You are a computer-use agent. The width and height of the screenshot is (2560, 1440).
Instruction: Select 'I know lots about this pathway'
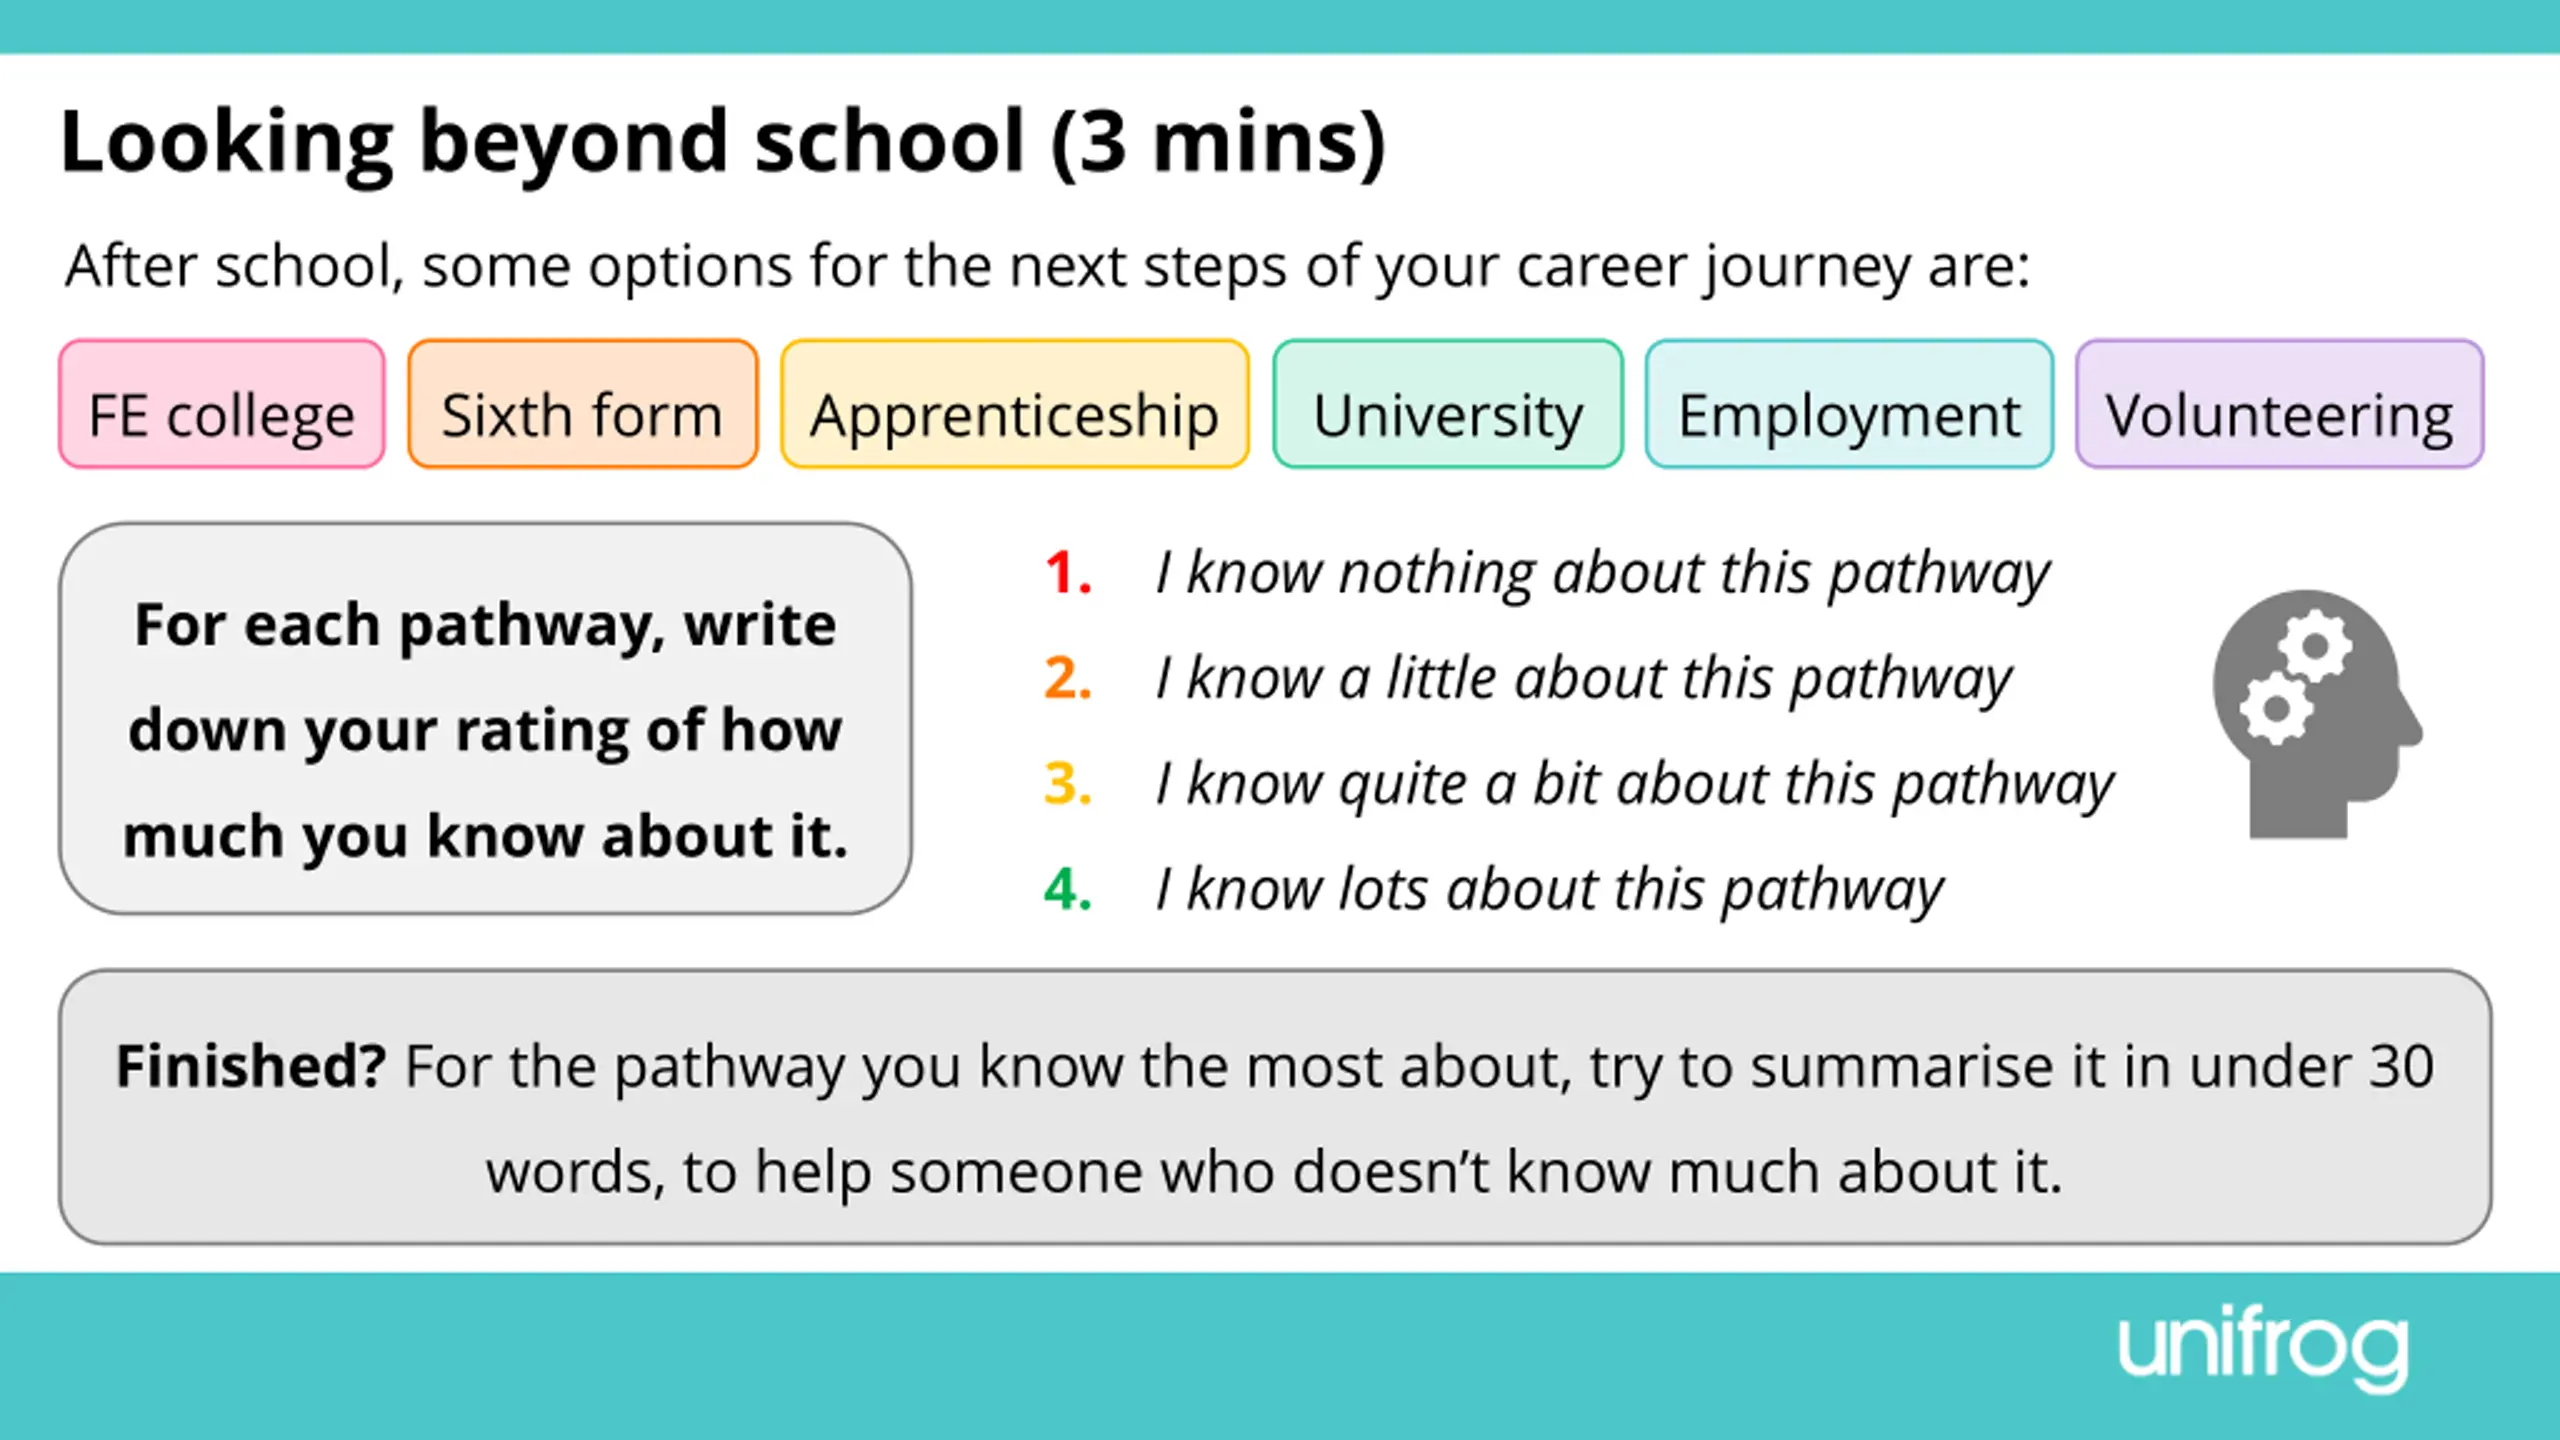pyautogui.click(x=1549, y=891)
